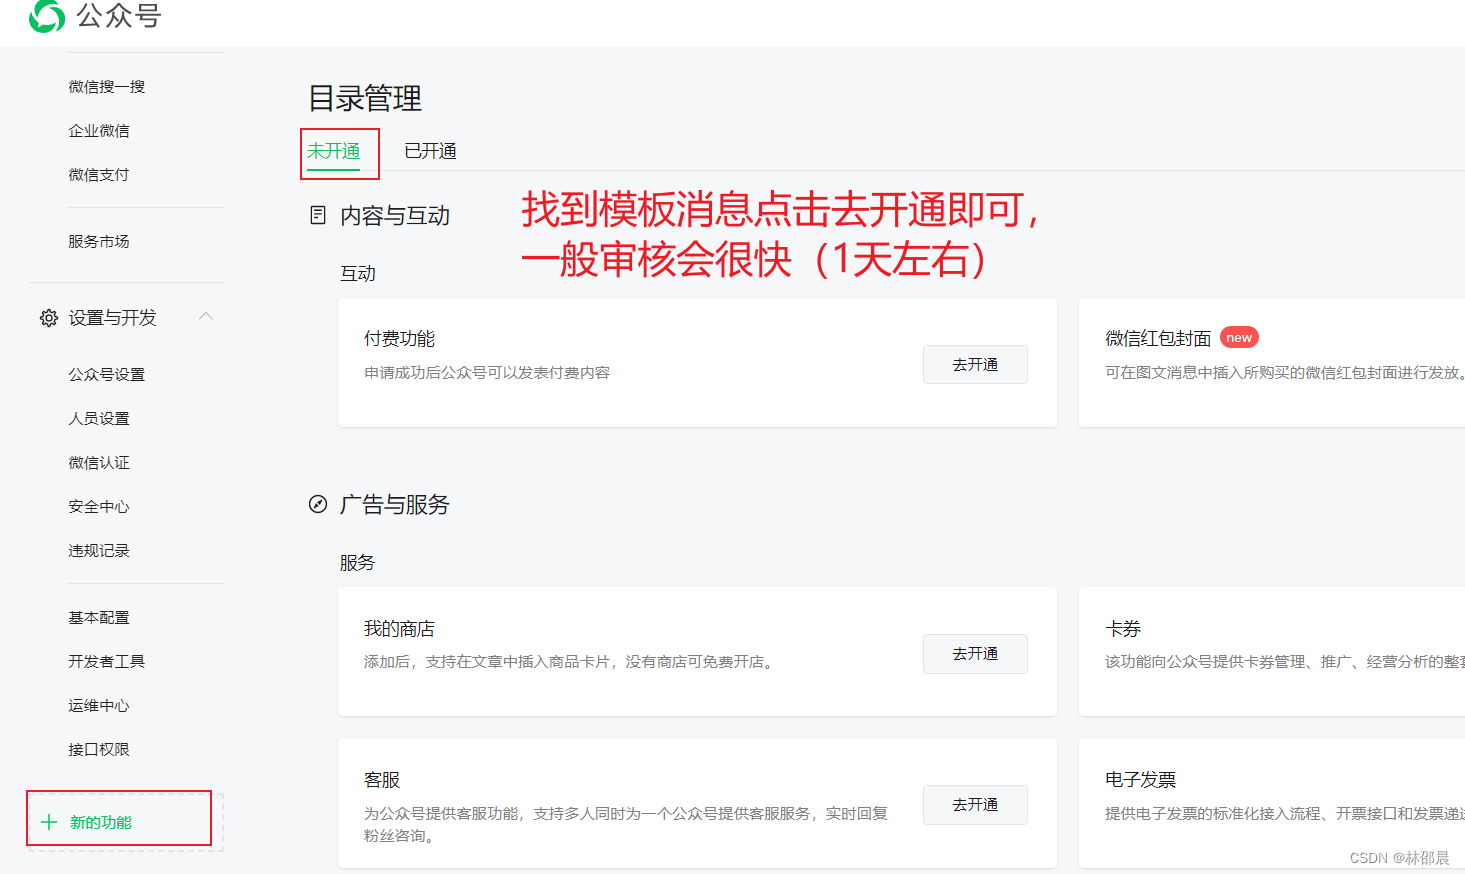Open 公众号设置 in the sidebar
Image resolution: width=1465 pixels, height=874 pixels.
107,375
